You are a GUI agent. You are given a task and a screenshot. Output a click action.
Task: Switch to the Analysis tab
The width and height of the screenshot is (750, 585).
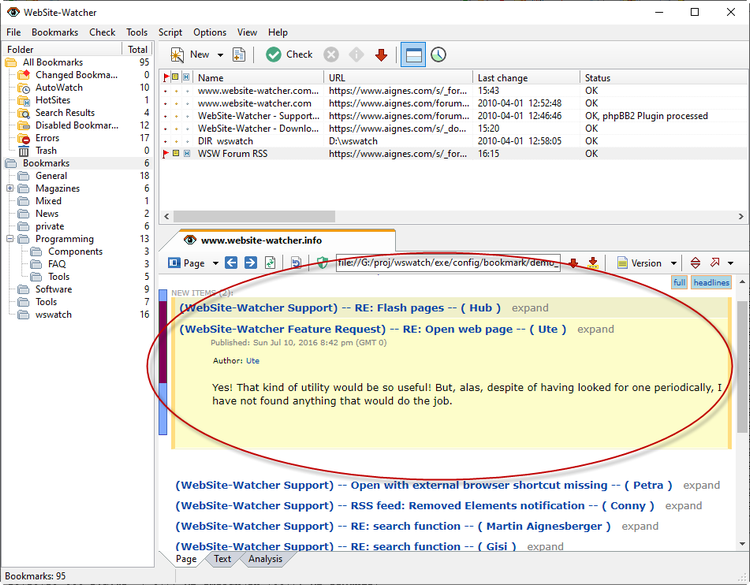pos(265,559)
